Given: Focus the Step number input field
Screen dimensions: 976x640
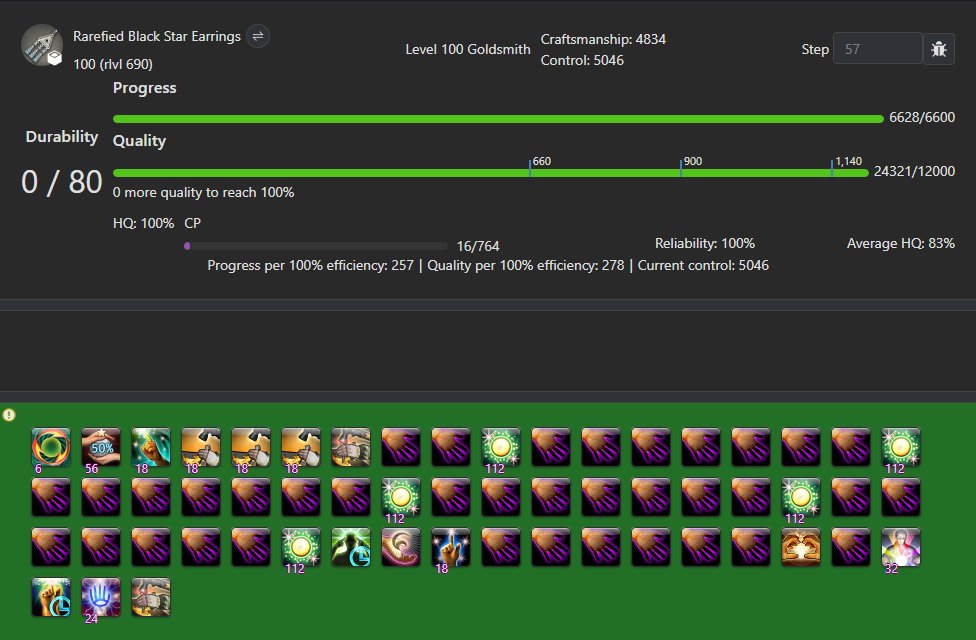Looking at the screenshot, I should tap(878, 49).
